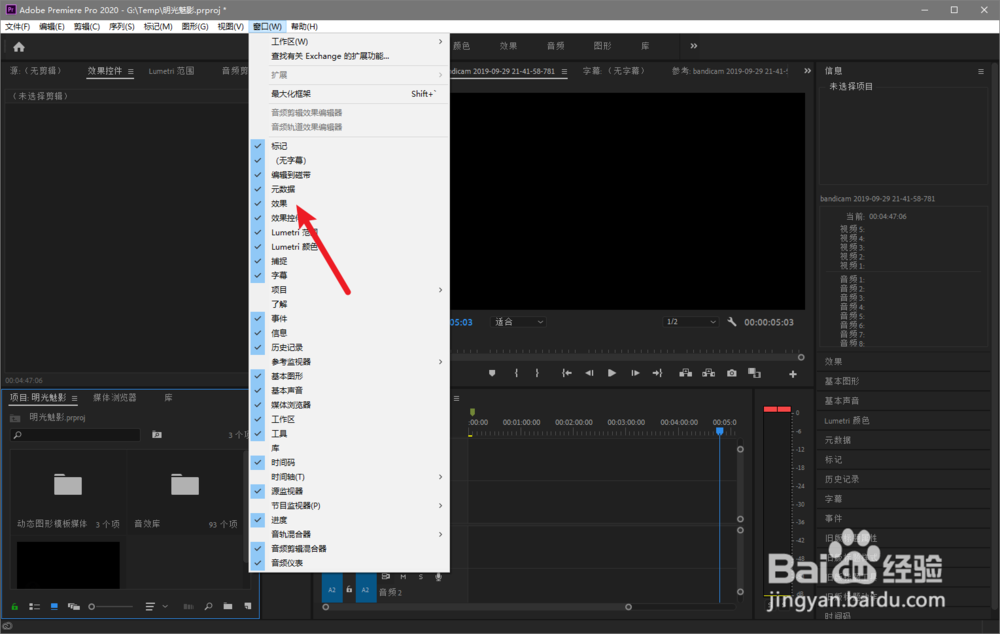
Task: Open Comparison View icon
Action: tap(754, 373)
